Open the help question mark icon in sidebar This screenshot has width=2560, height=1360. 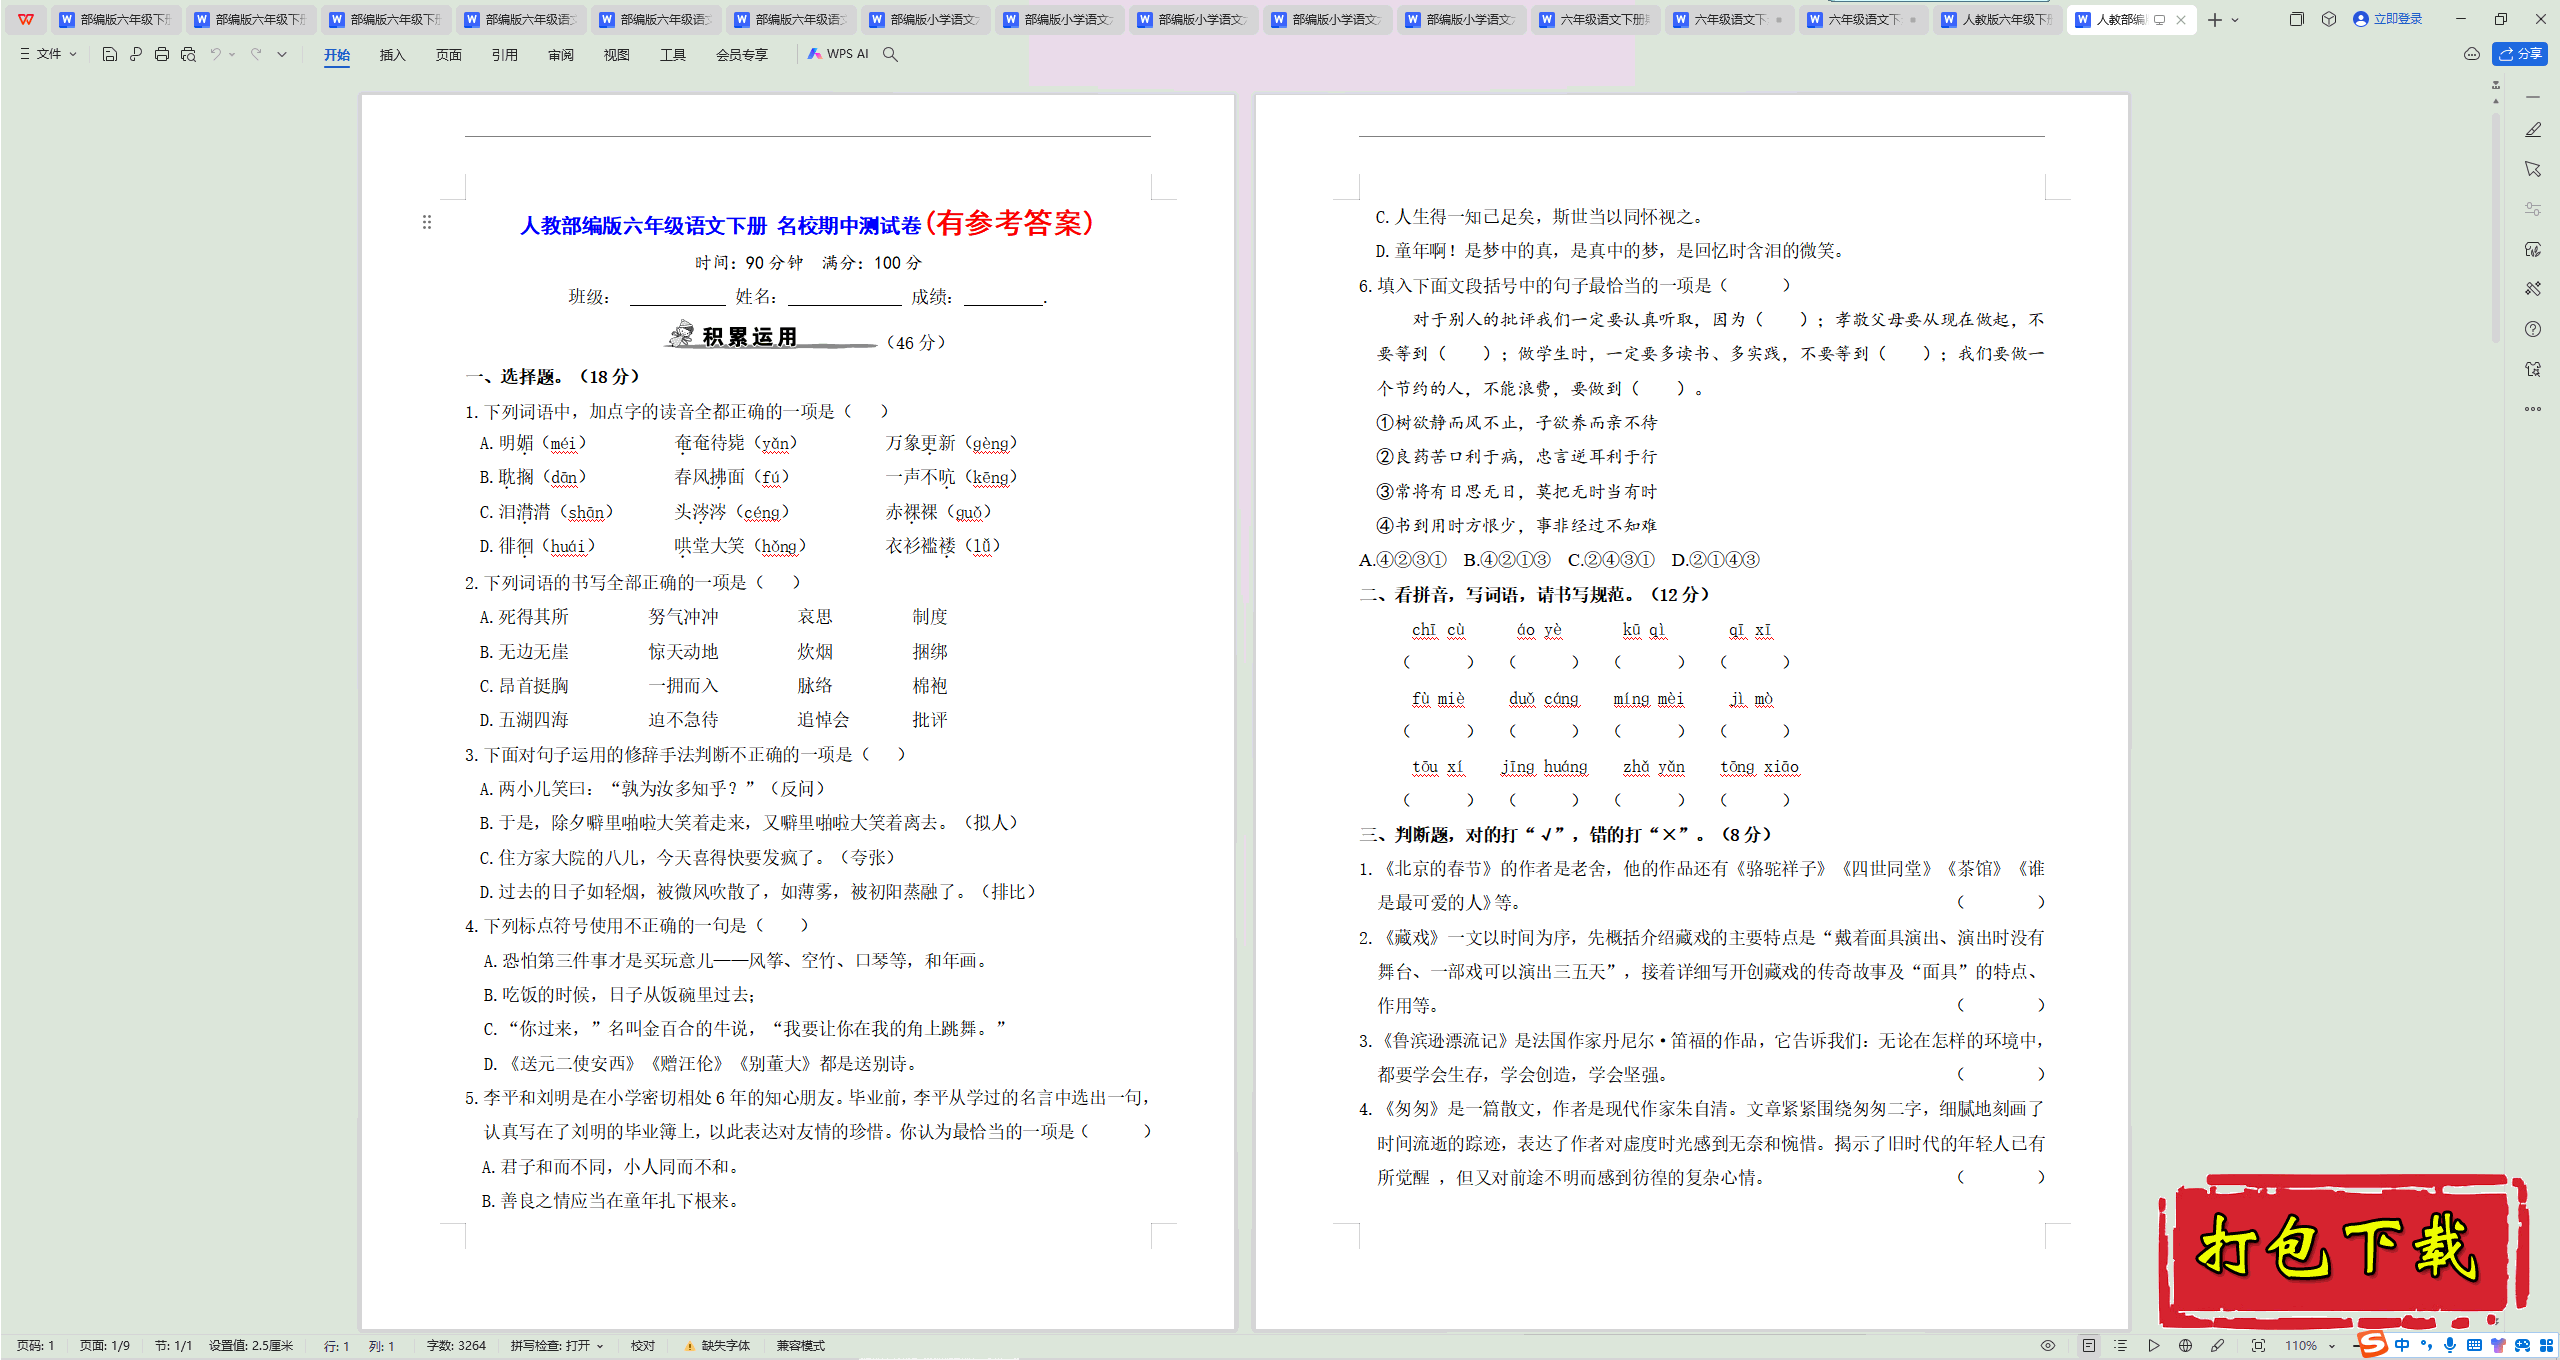[2533, 329]
